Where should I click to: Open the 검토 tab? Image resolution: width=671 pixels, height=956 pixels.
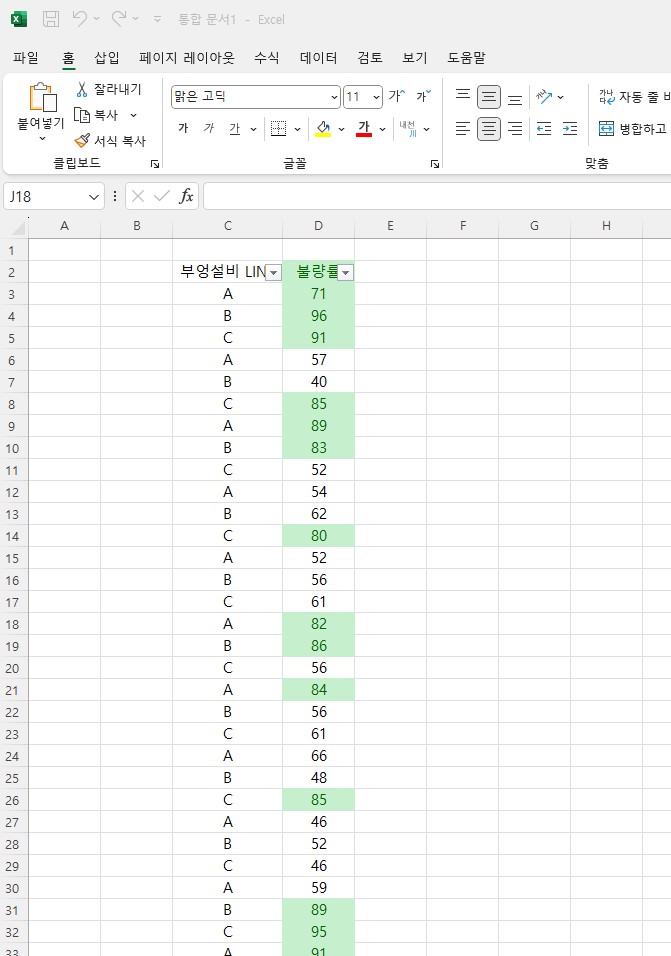(x=370, y=58)
